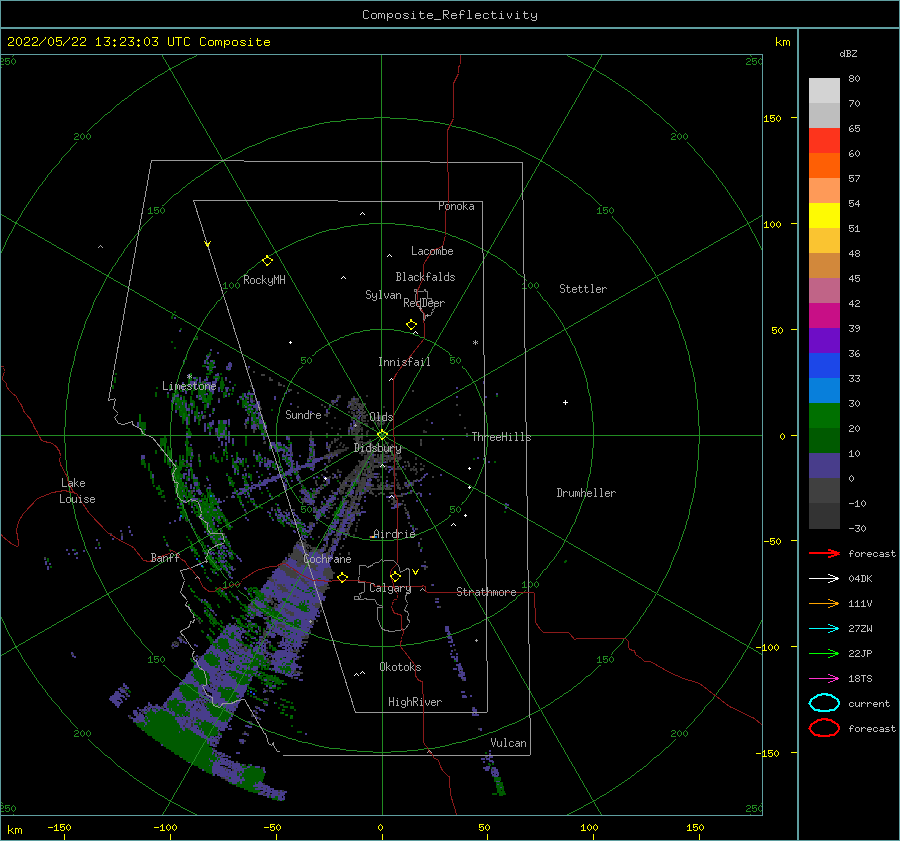The image size is (900, 841).
Task: Click the magenta 18TS arrow in legend
Action: point(824,679)
